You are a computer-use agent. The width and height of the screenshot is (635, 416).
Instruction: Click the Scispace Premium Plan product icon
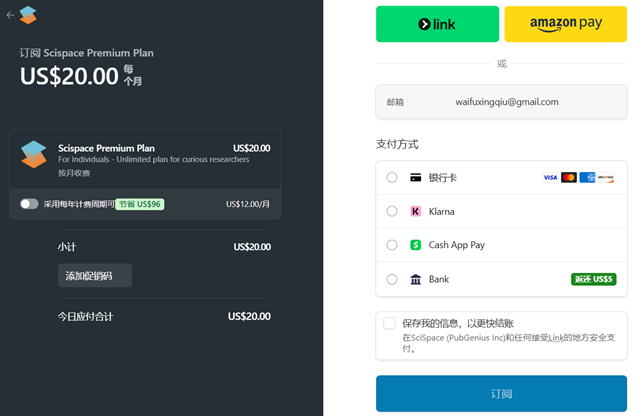34,154
